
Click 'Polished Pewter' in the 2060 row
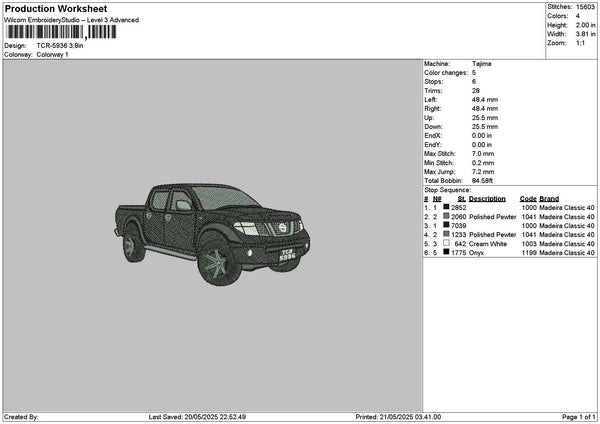click(492, 217)
